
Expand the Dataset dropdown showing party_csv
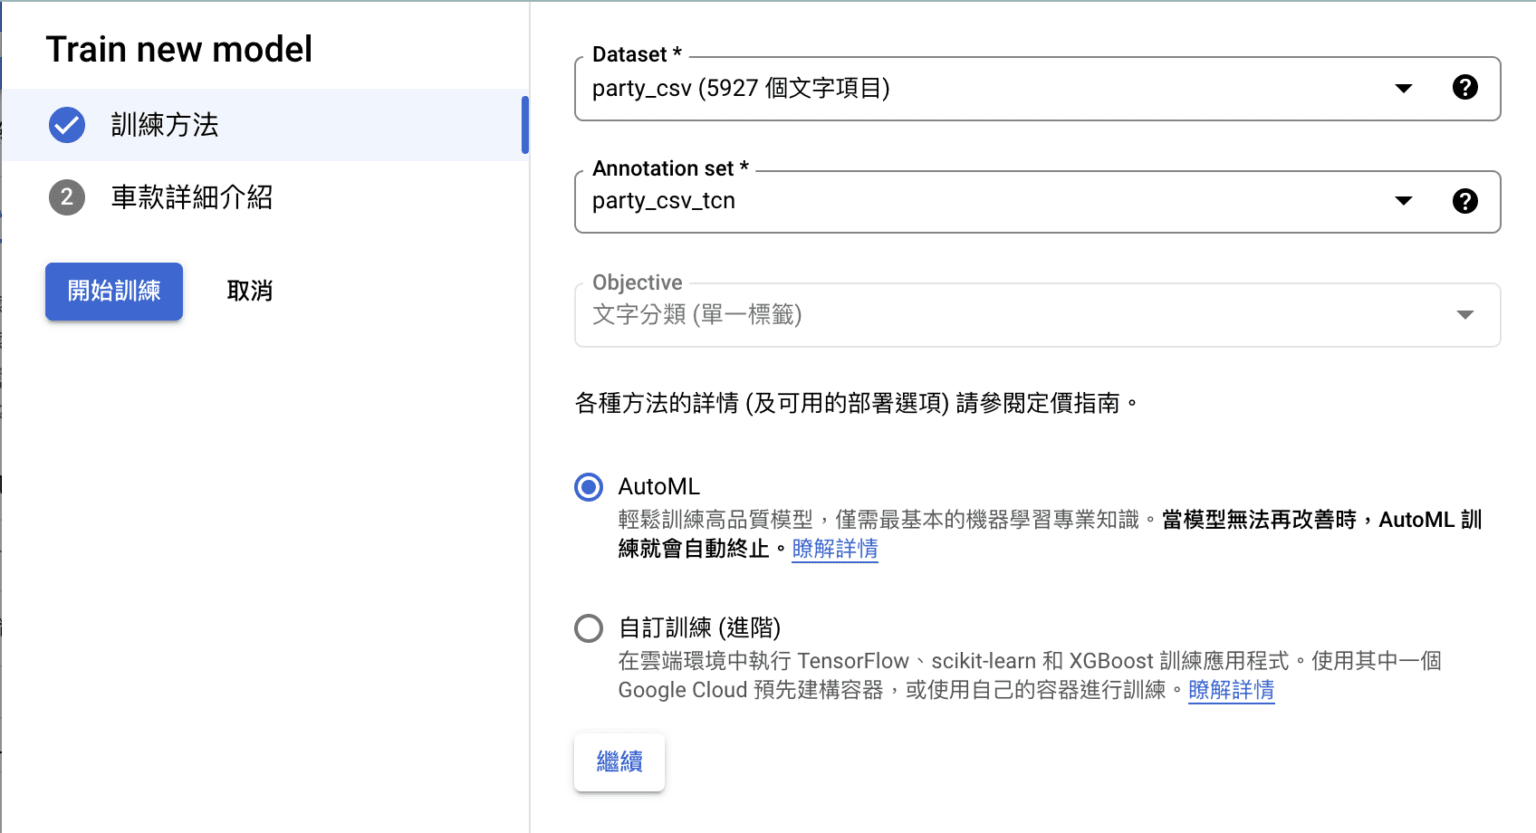coord(1404,88)
